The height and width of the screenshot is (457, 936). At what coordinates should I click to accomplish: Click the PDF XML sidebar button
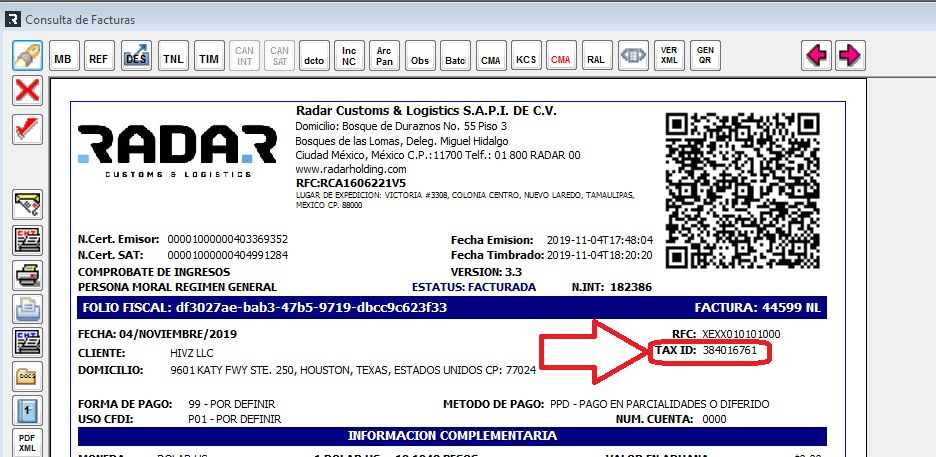click(x=27, y=443)
